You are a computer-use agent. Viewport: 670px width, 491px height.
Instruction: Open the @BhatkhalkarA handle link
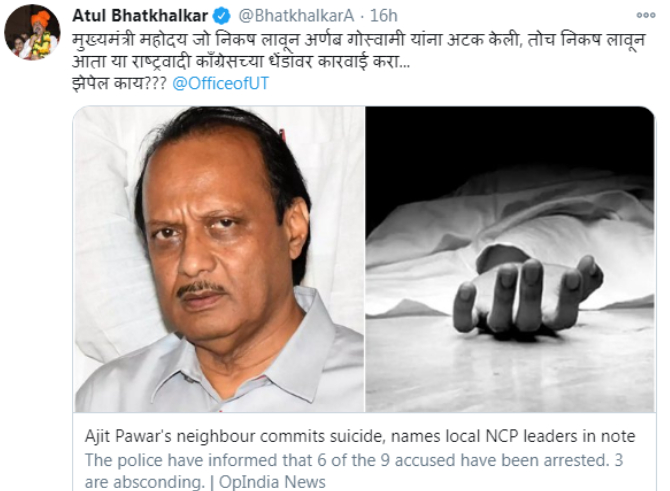coord(296,16)
